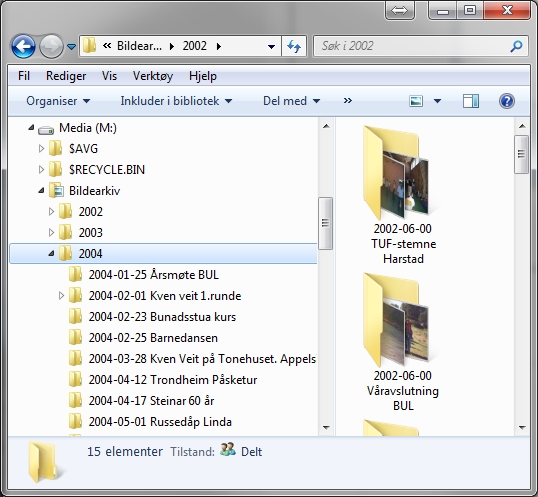Open the view options dropdown arrow

pos(437,101)
